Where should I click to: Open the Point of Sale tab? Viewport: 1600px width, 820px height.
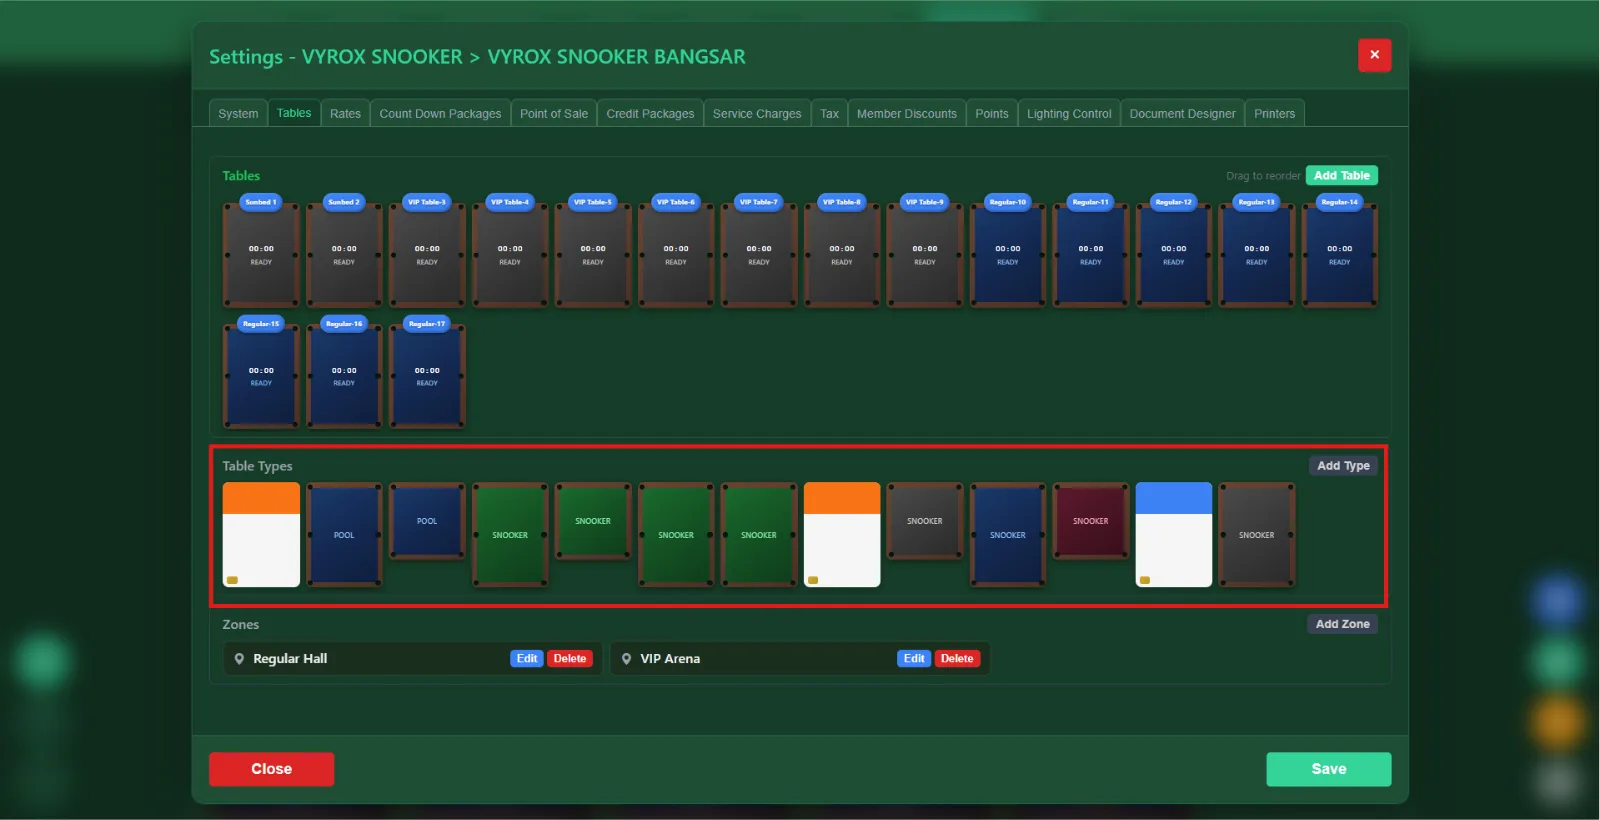554,113
